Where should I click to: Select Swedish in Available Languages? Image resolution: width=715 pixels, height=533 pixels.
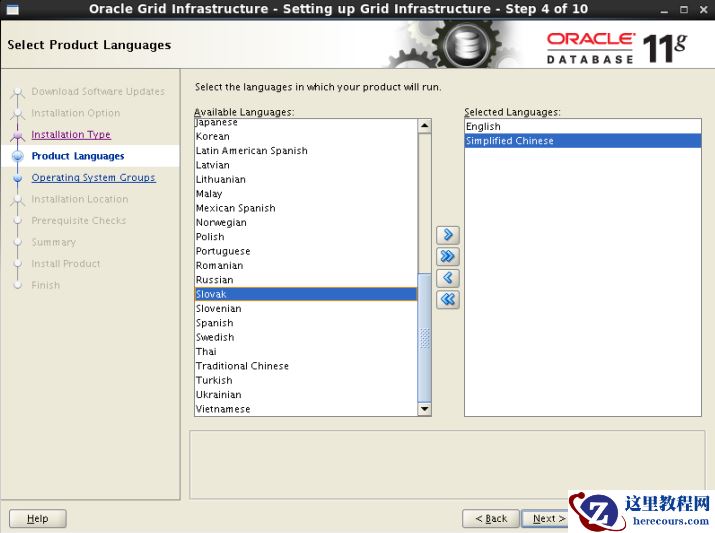click(x=306, y=337)
